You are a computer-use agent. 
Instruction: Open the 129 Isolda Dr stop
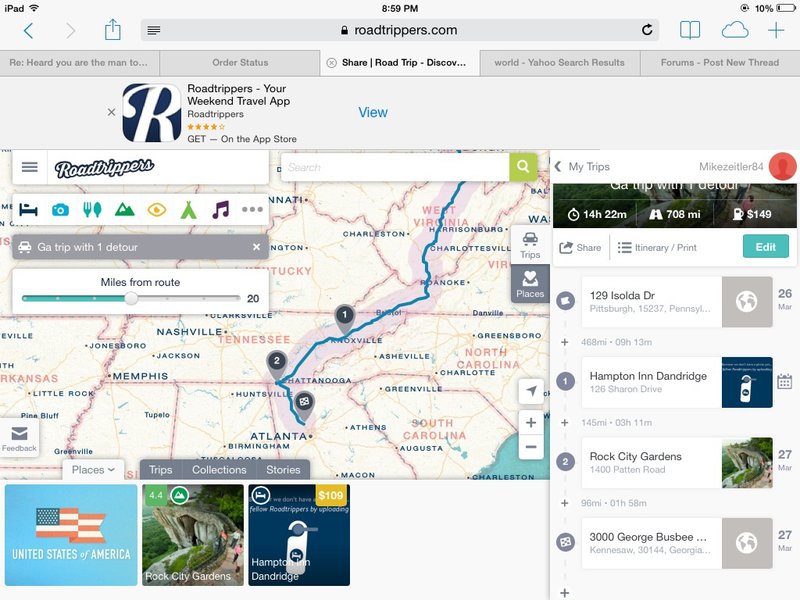tap(677, 302)
